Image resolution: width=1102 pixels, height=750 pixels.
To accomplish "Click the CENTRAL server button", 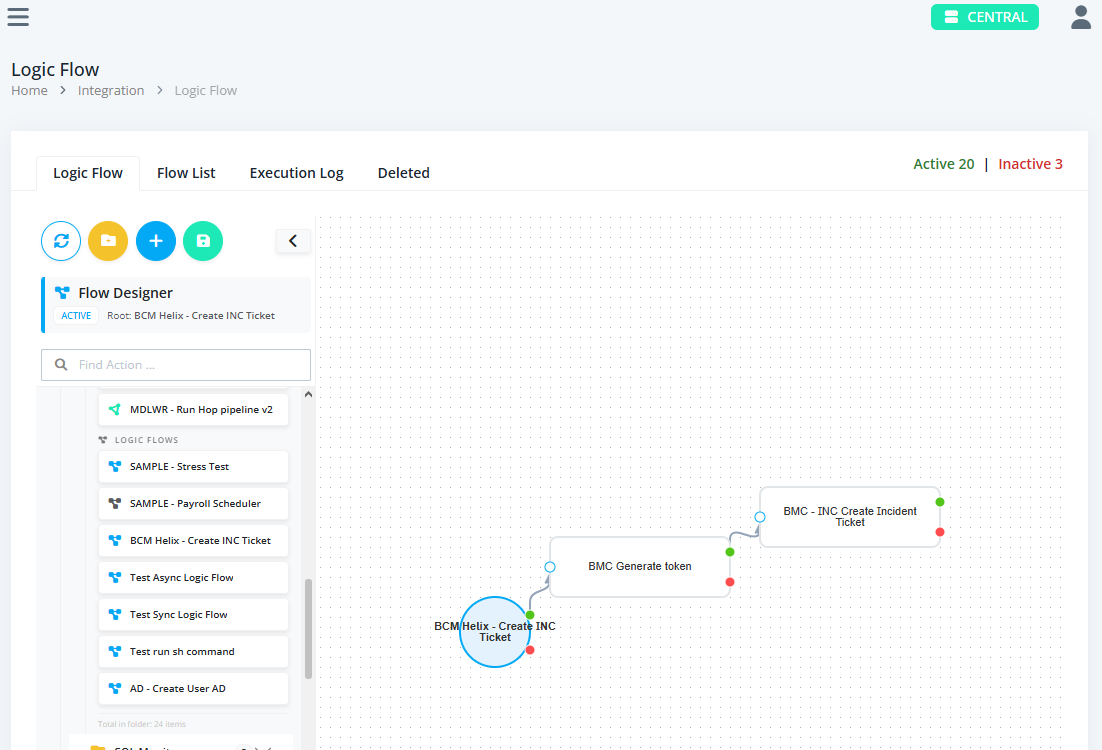I will 985,17.
